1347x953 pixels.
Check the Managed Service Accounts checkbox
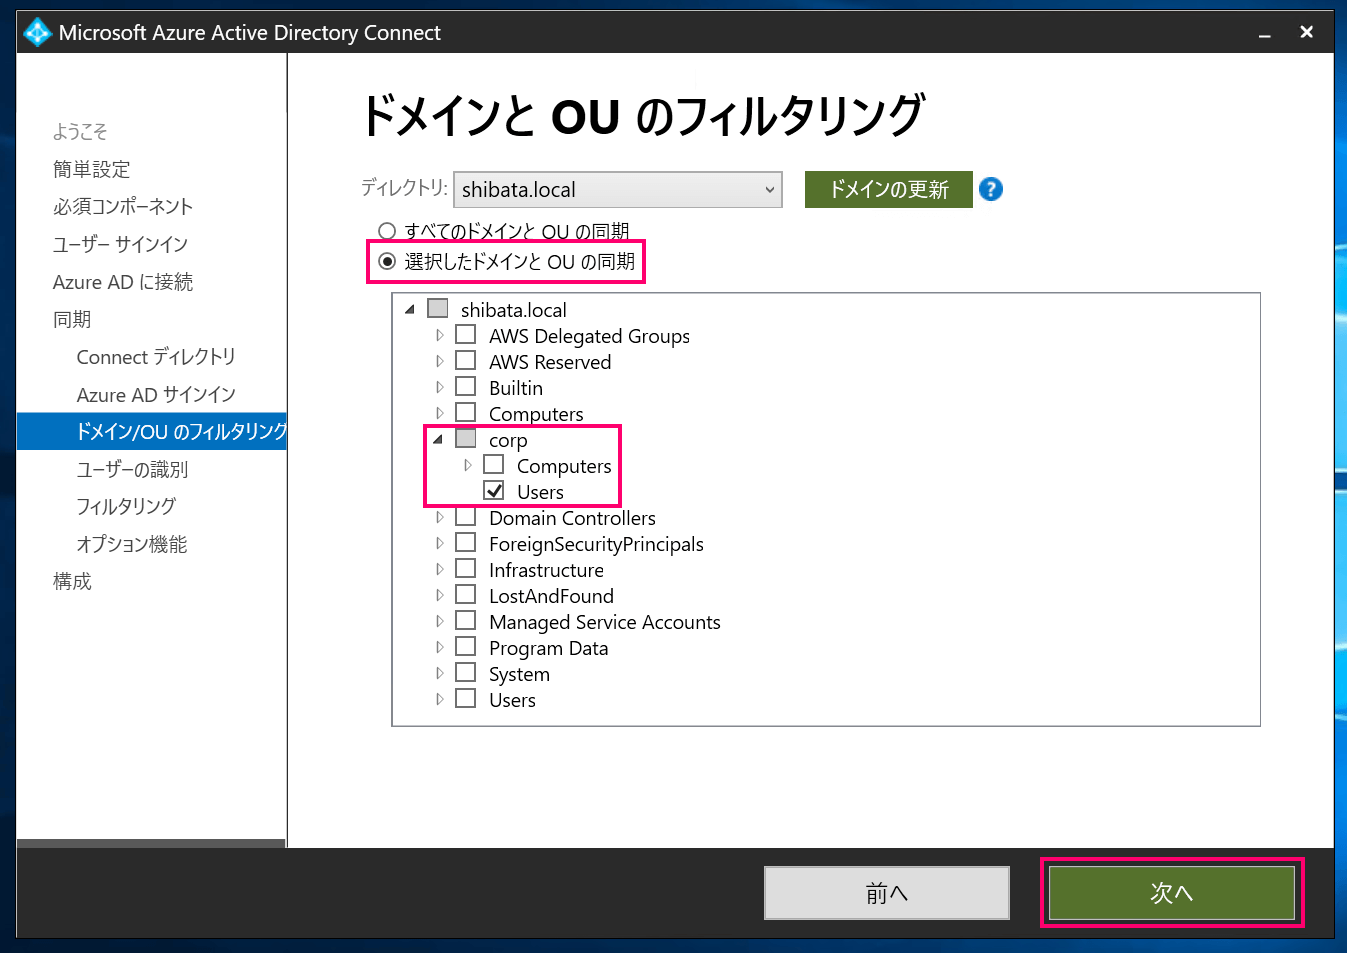(465, 620)
